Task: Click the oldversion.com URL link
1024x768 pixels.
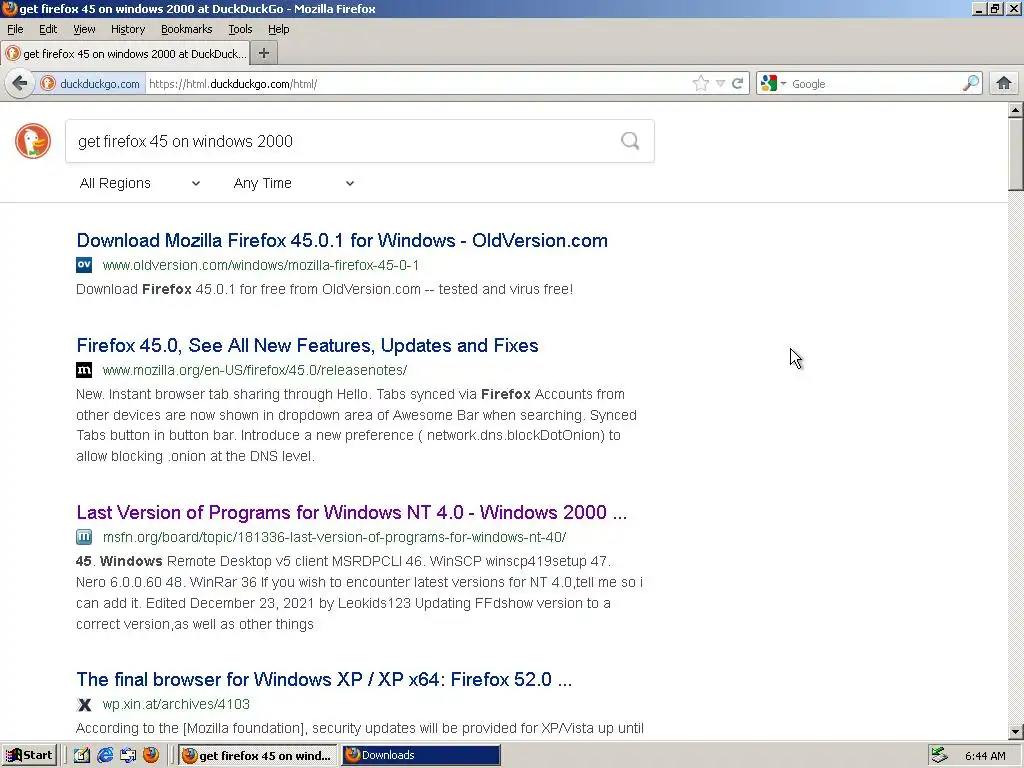Action: tap(261, 265)
